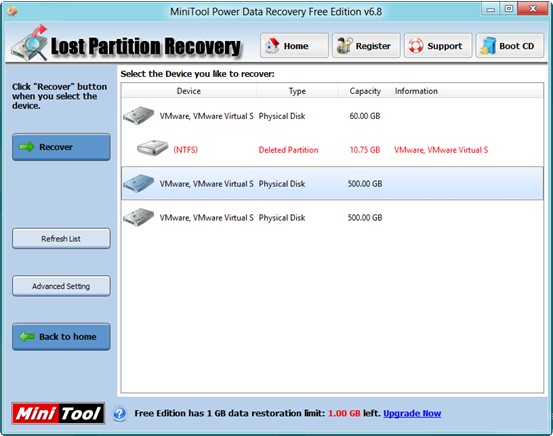
Task: Open the Support button
Action: pyautogui.click(x=438, y=46)
